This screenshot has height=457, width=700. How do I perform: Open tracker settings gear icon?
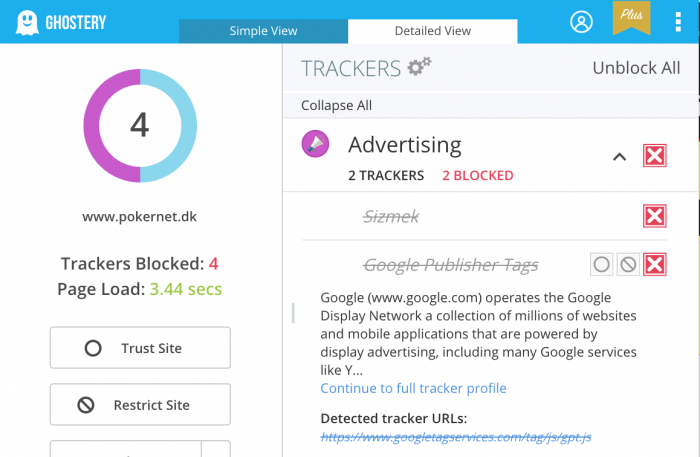(x=419, y=67)
